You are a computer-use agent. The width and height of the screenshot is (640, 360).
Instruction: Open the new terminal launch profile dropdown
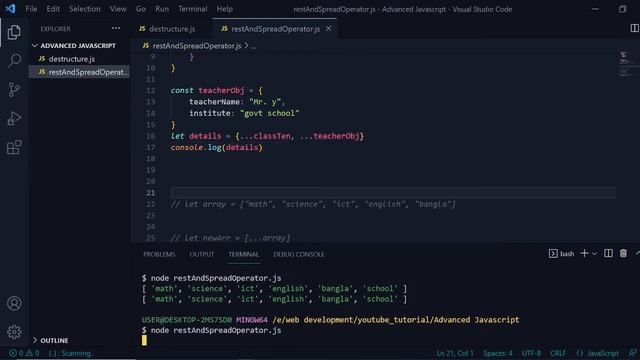pos(594,254)
